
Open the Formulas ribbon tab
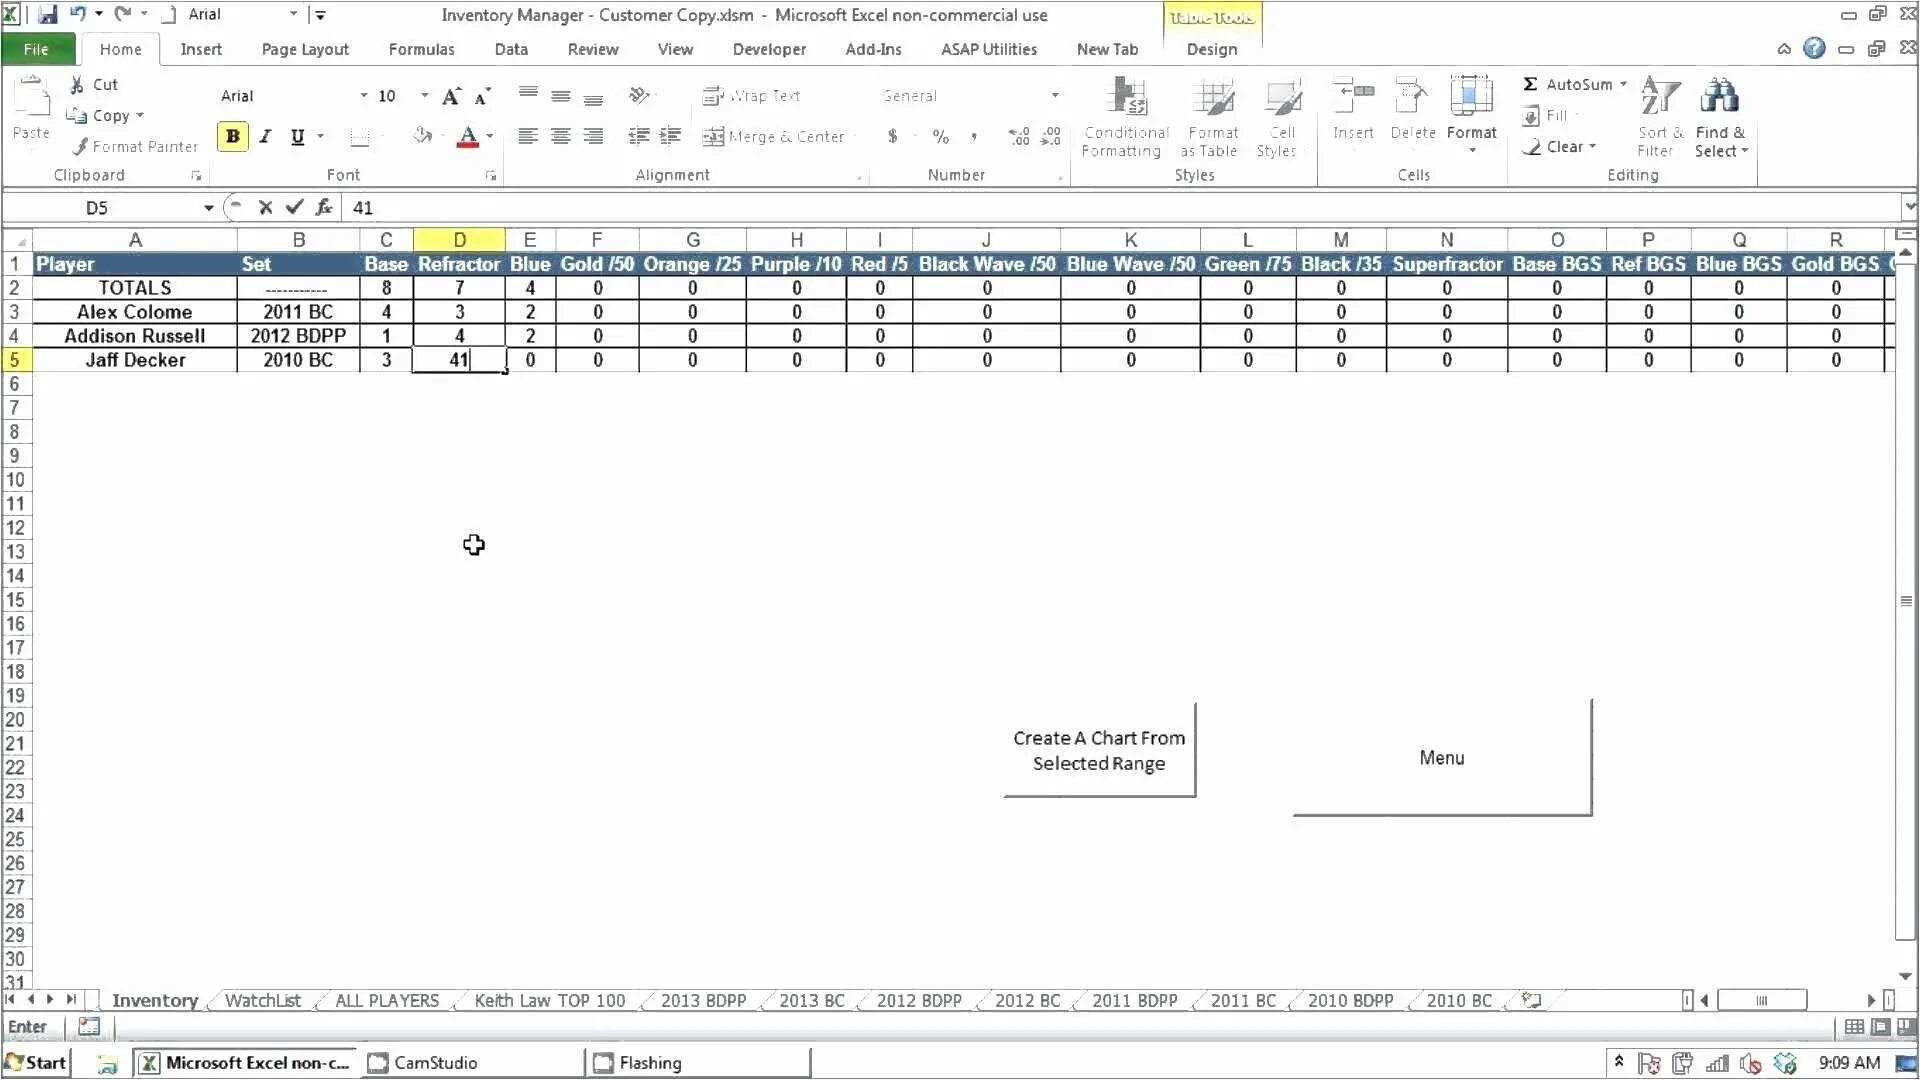click(x=421, y=49)
